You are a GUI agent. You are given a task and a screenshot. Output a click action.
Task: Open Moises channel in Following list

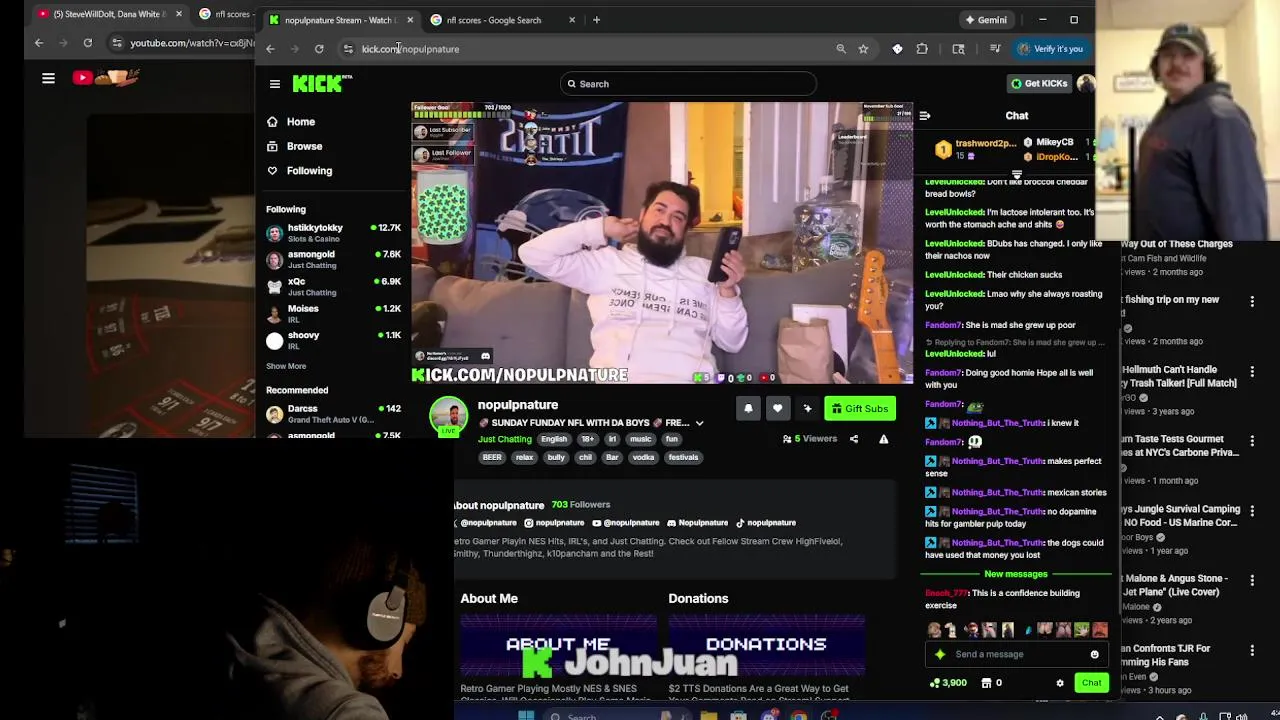(x=334, y=313)
